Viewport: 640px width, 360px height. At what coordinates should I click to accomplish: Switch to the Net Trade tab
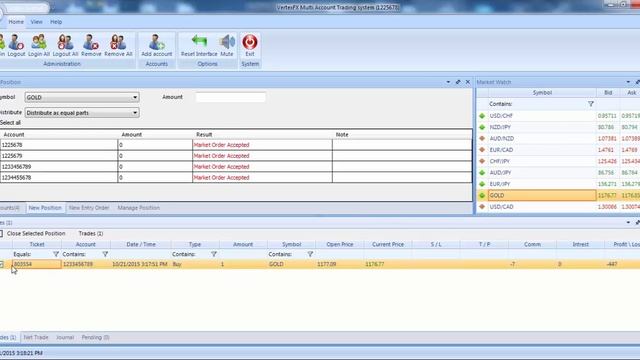point(36,337)
